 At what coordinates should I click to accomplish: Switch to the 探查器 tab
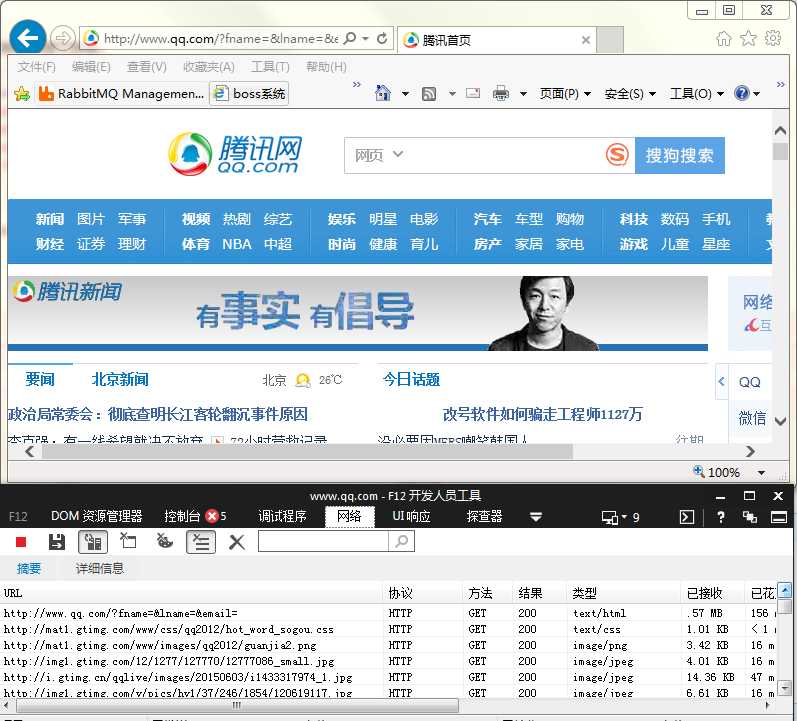click(x=484, y=517)
